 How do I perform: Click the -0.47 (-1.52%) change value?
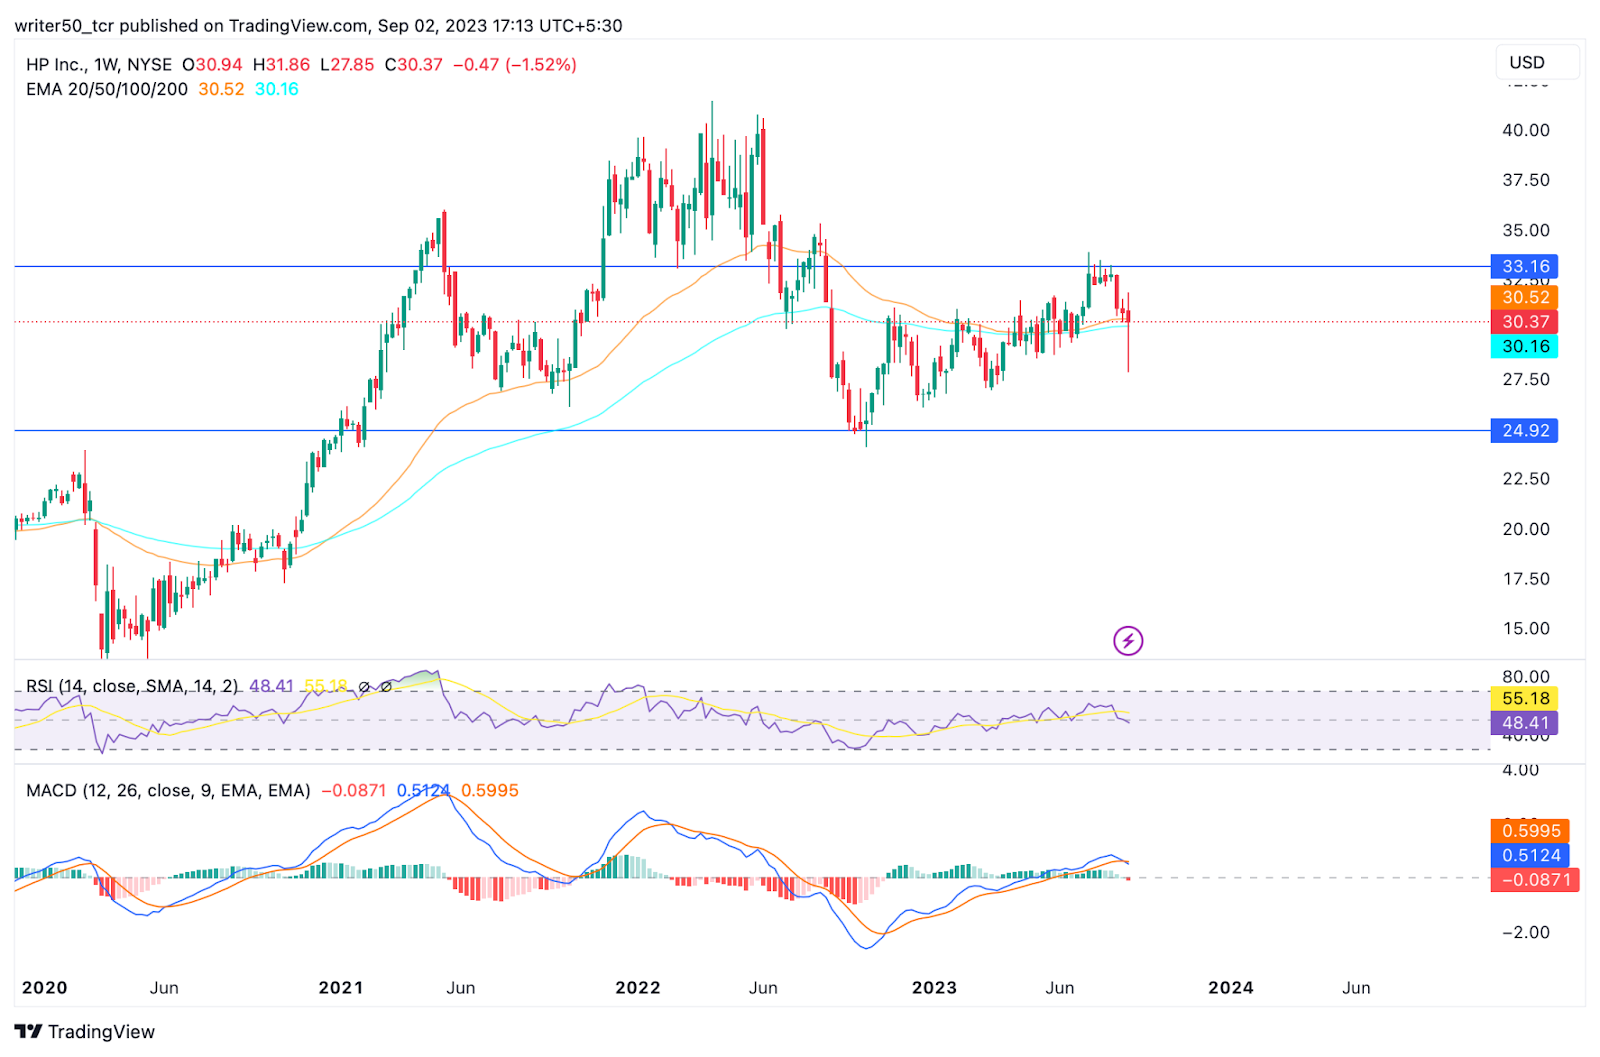[x=515, y=64]
